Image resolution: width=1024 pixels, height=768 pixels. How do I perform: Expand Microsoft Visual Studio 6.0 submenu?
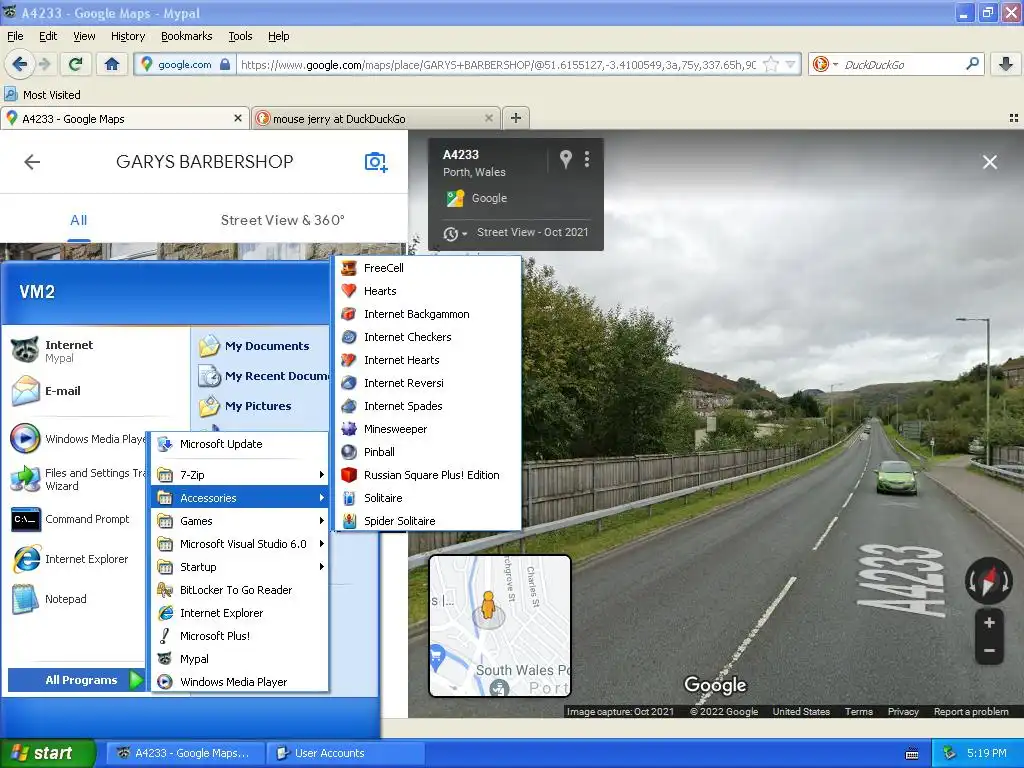[x=240, y=543]
